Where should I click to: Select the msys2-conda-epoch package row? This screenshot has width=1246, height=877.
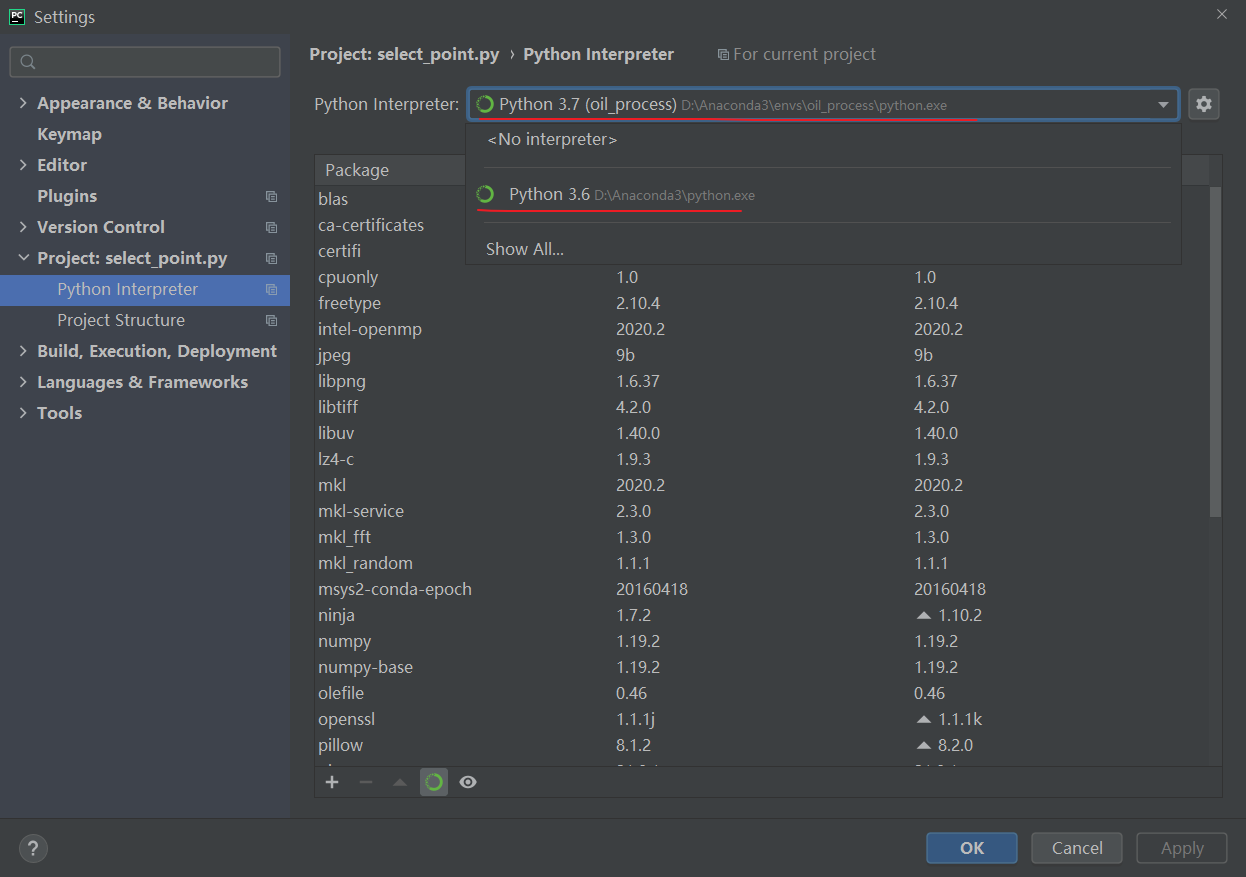(x=762, y=589)
